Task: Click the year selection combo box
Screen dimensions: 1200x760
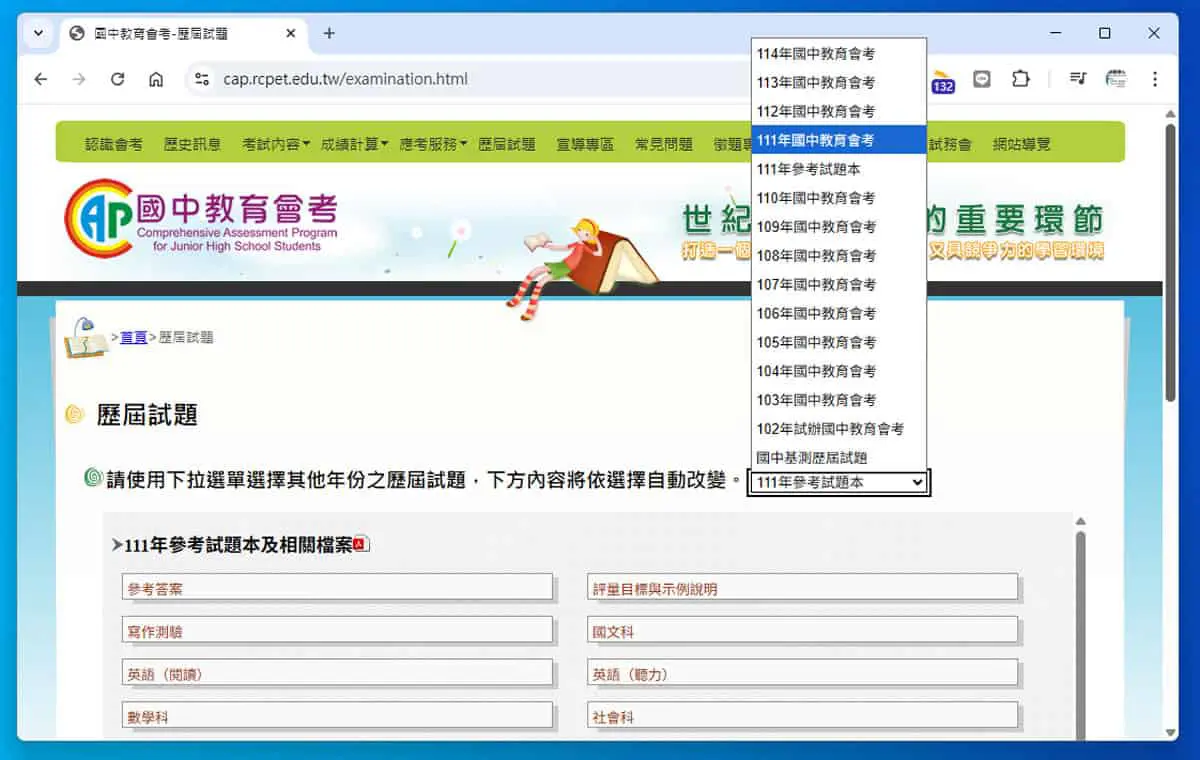Action: (839, 483)
